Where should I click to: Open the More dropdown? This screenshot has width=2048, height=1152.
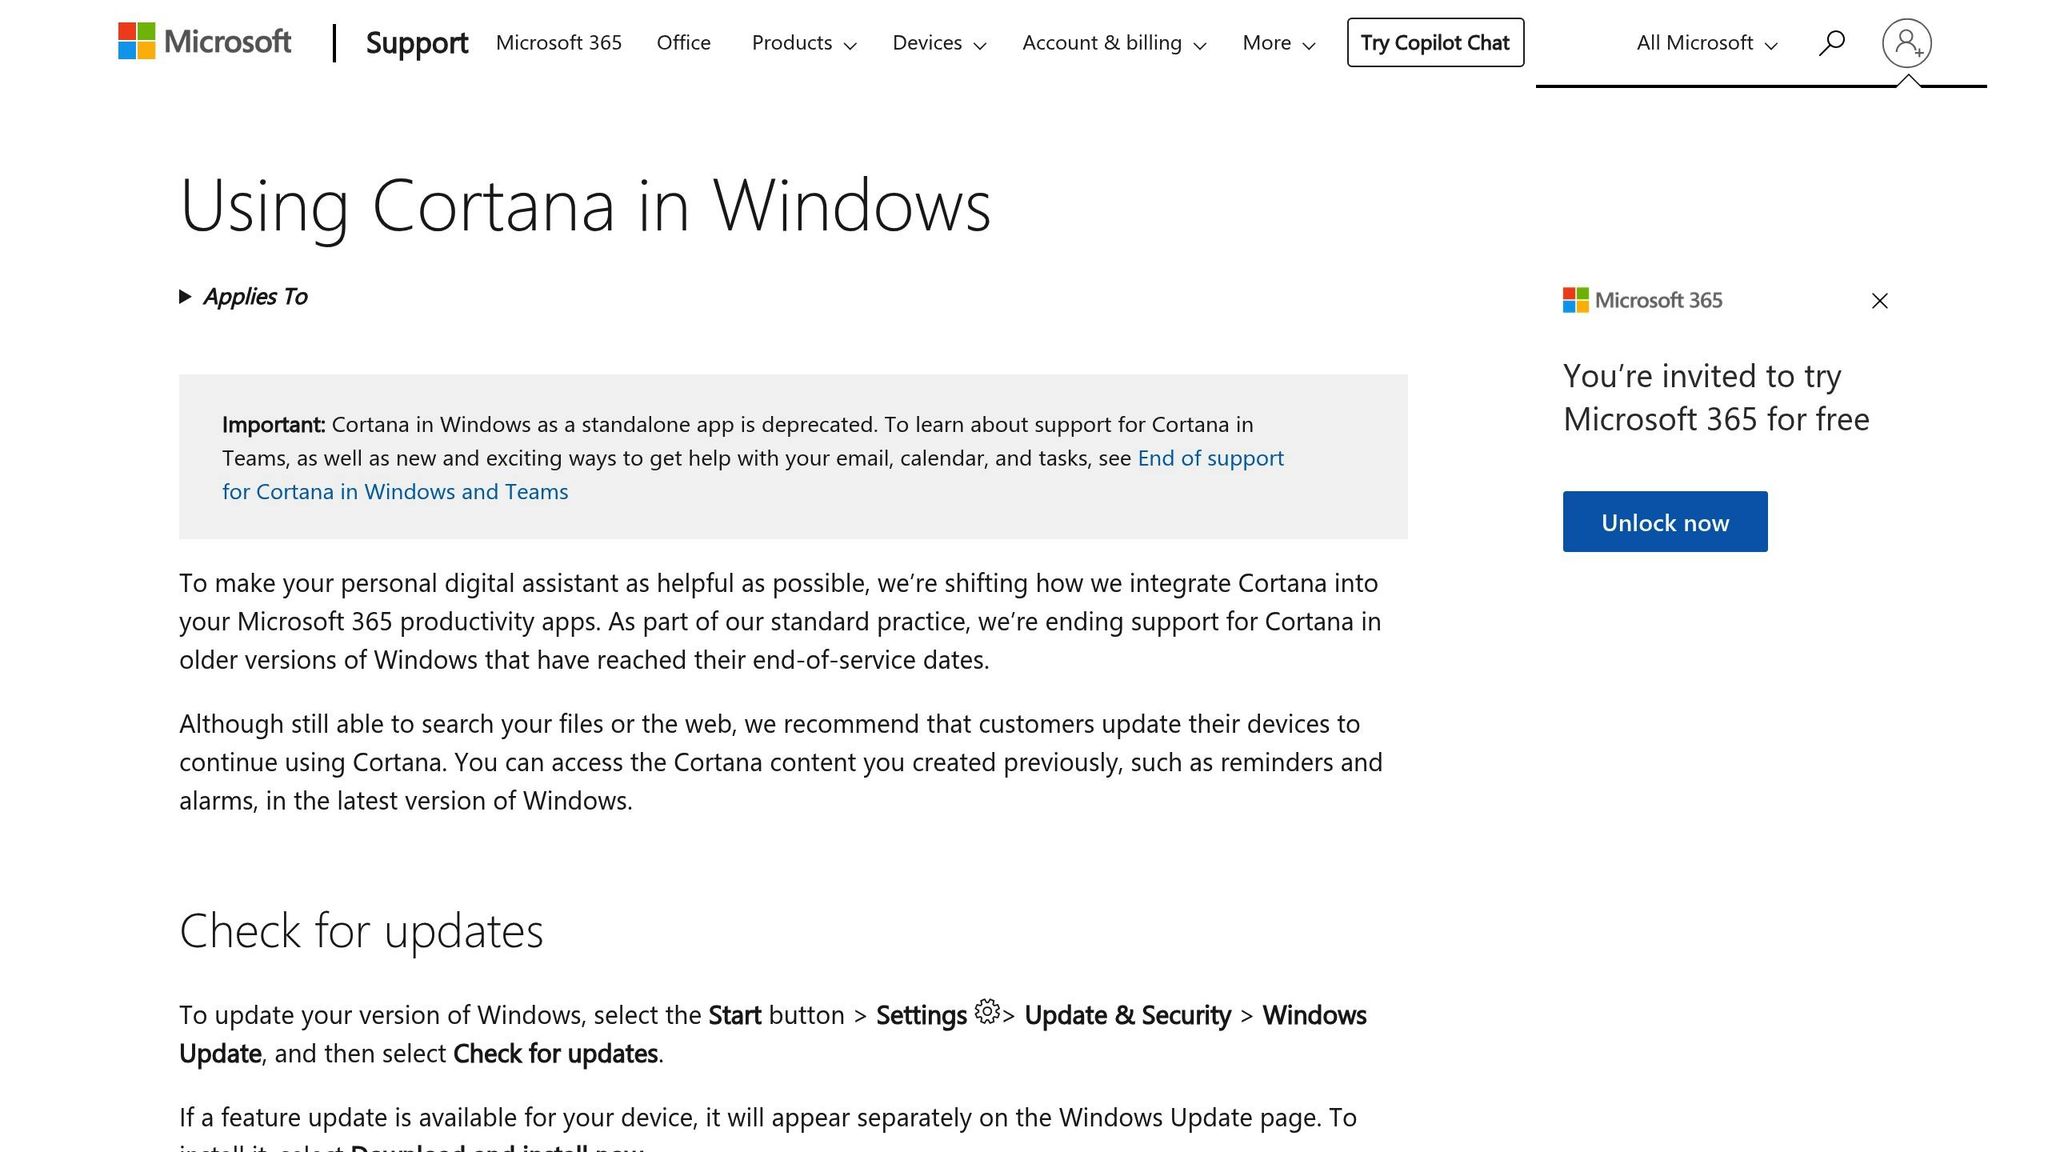1276,43
